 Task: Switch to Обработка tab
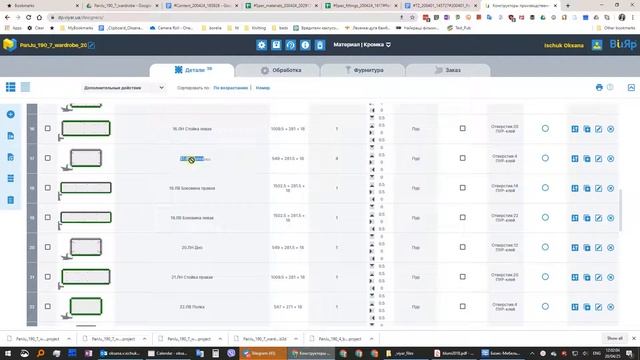coord(278,70)
